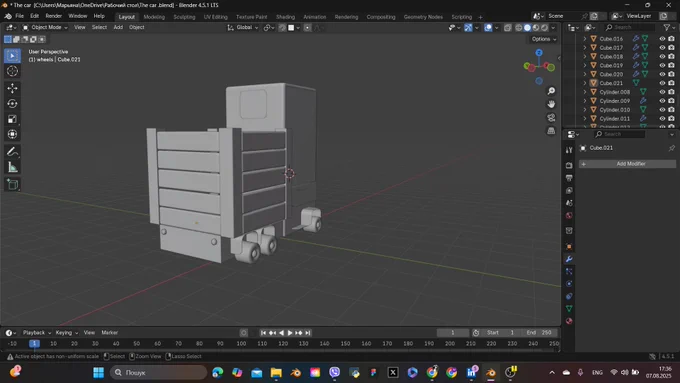This screenshot has width=680, height=383.
Task: Open the Tool properties tab
Action: point(569,150)
